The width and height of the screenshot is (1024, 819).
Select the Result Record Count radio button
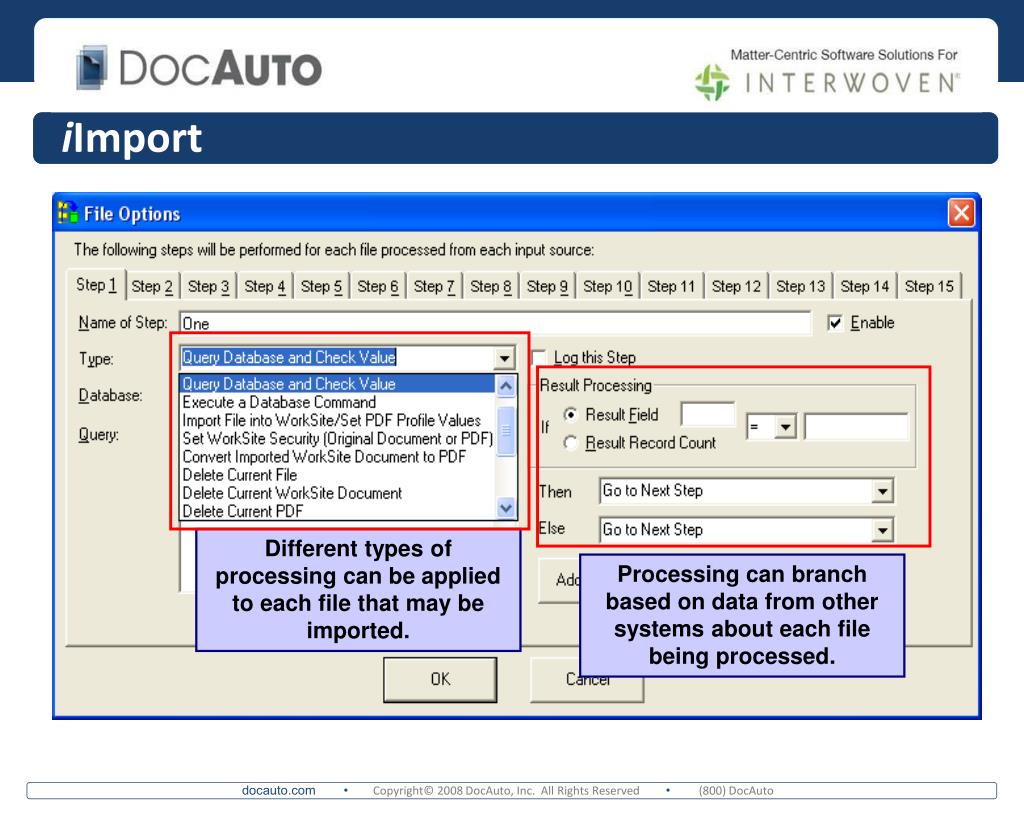tap(571, 443)
